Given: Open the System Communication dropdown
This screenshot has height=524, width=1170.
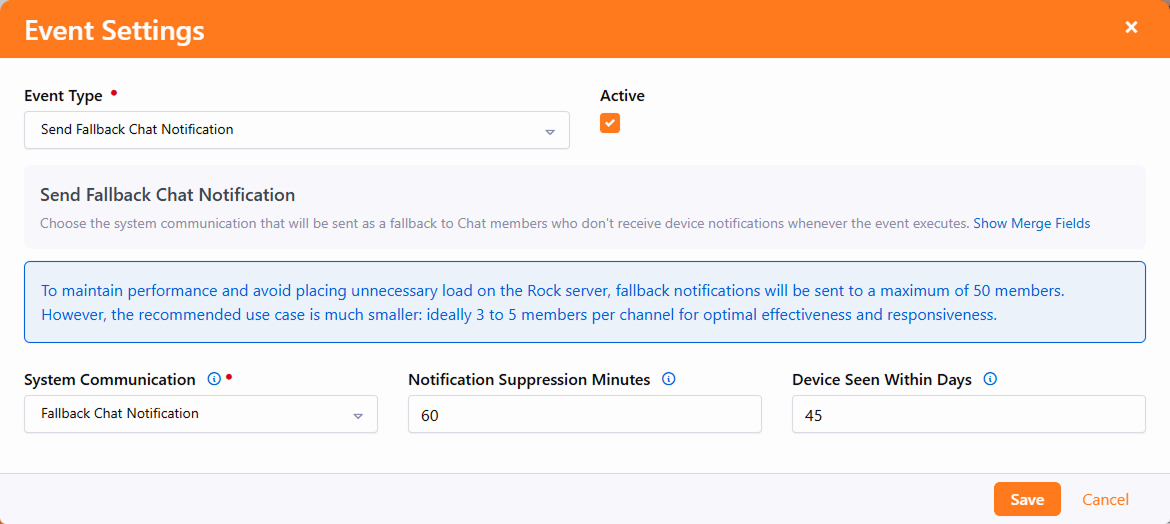Looking at the screenshot, I should click(x=200, y=414).
